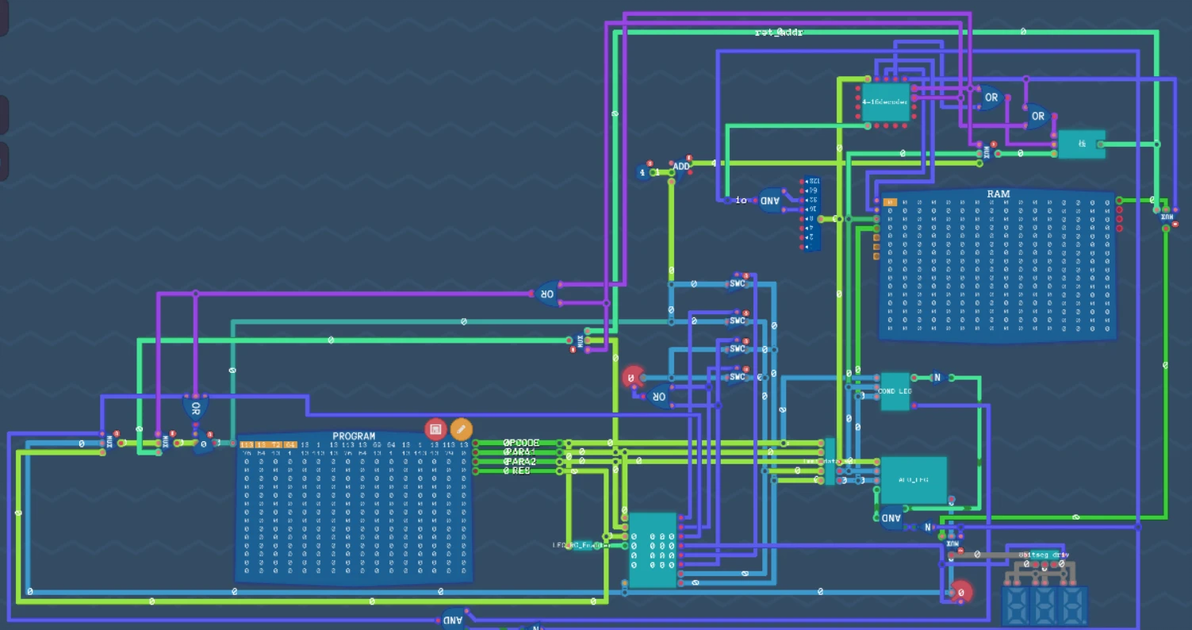Viewport: 1192px width, 630px height.
Task: Click the orange pencil edit program icon
Action: (x=461, y=429)
